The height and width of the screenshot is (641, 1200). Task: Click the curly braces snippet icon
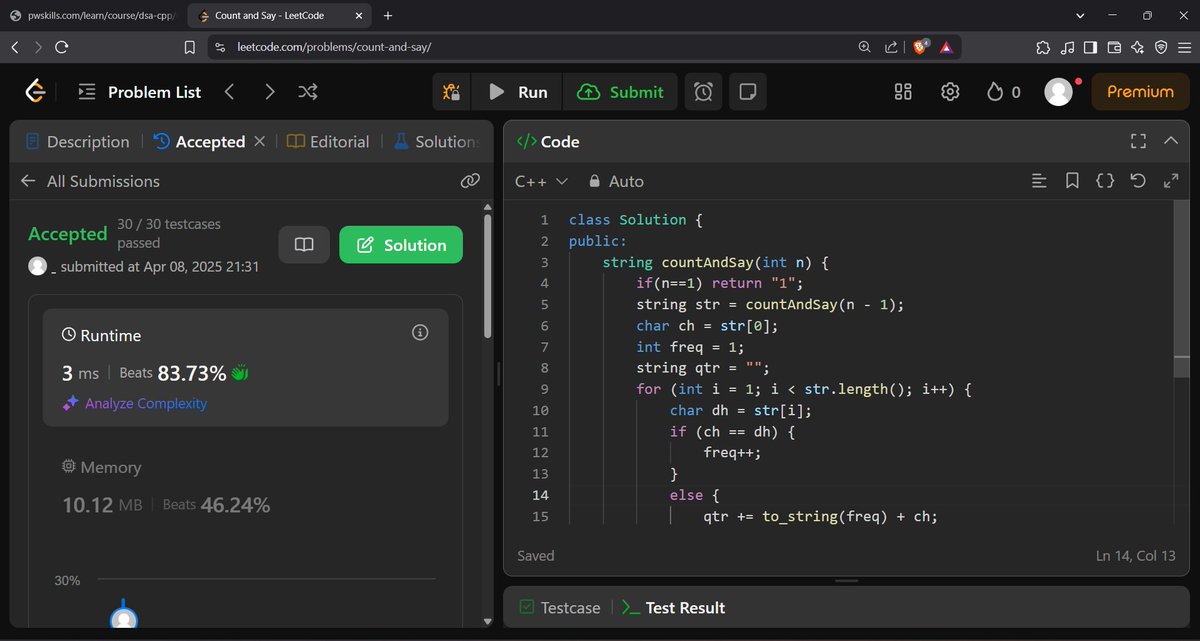(x=1105, y=181)
